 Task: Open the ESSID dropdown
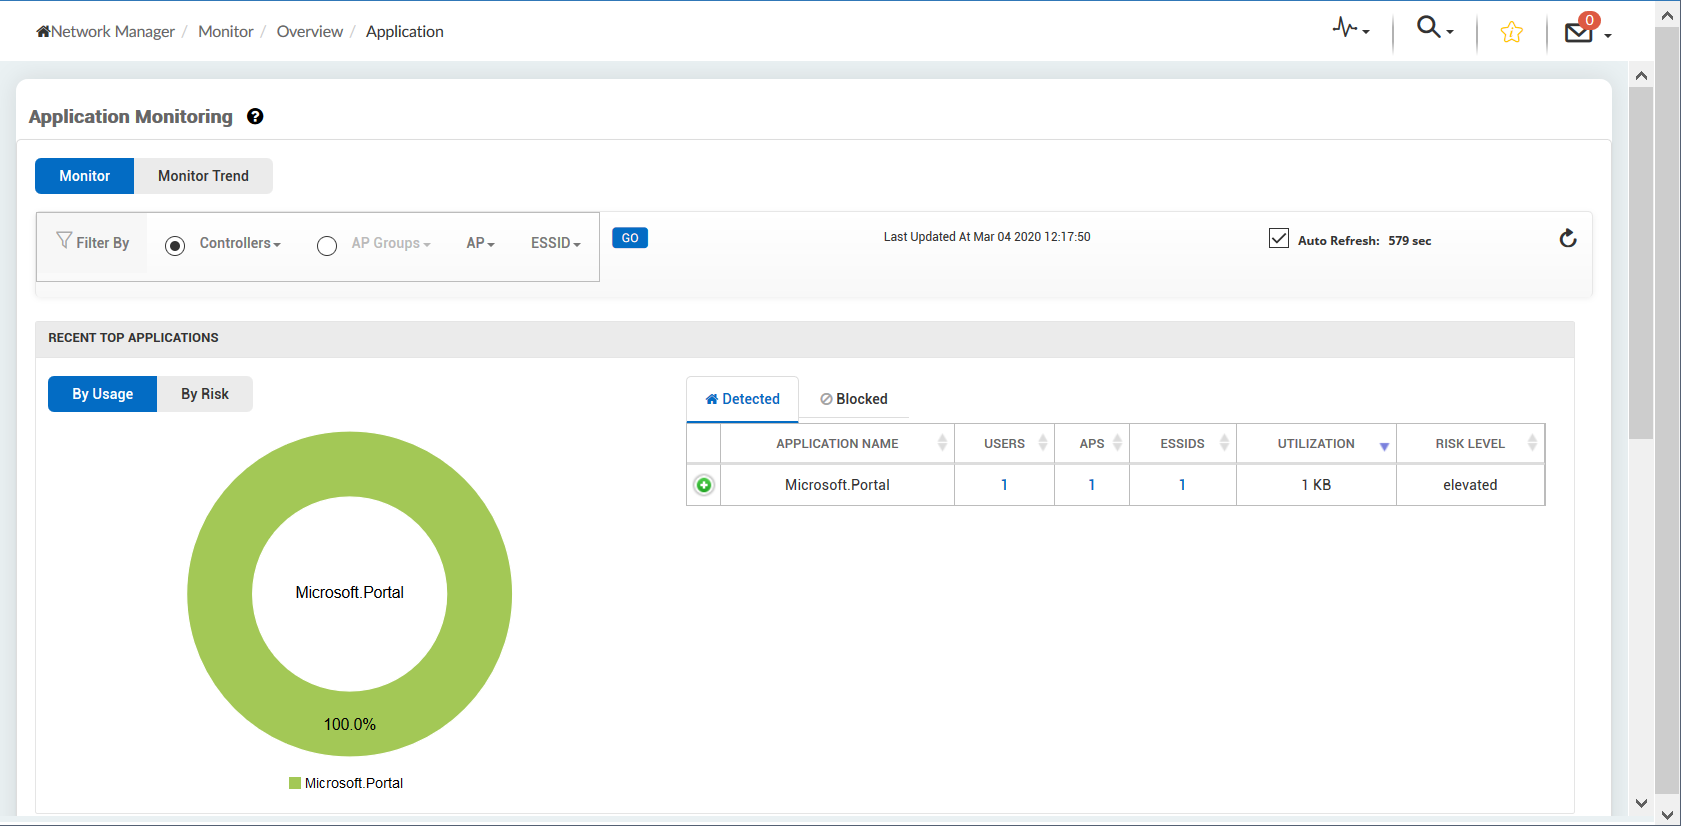coord(556,243)
